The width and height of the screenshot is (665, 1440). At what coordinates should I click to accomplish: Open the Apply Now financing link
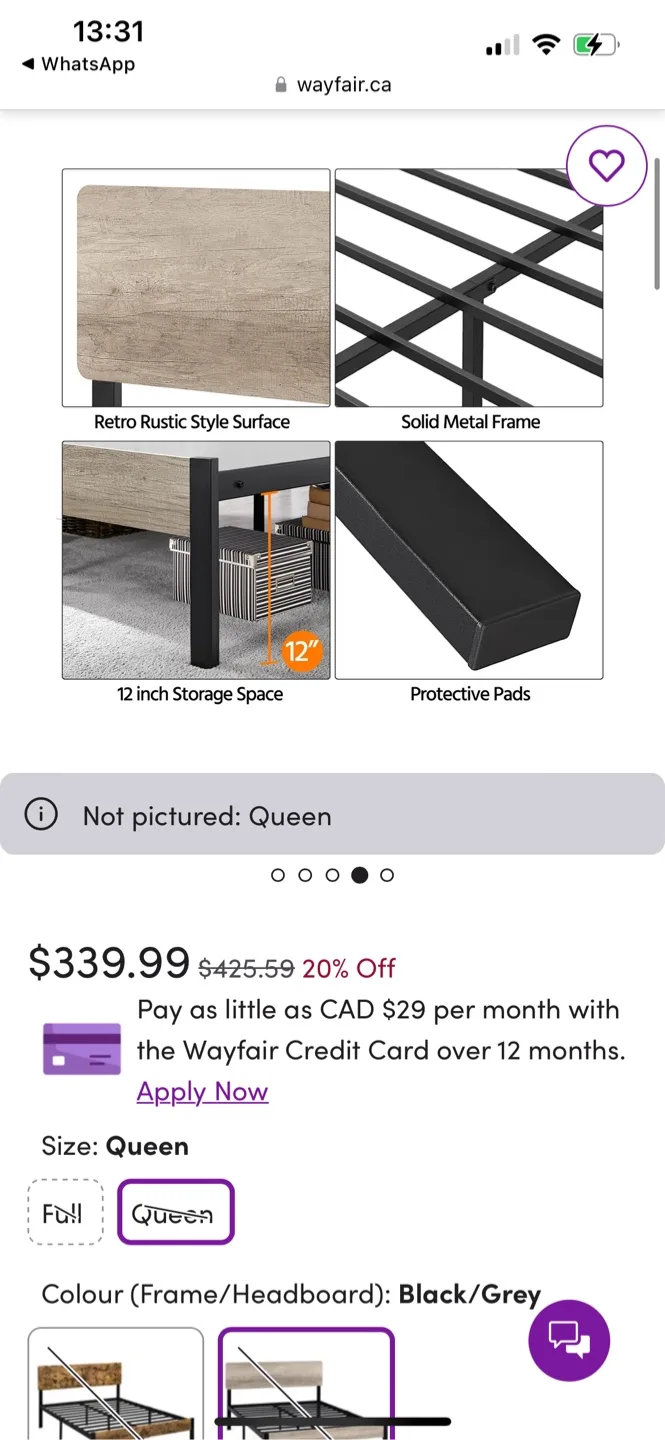coord(202,1091)
